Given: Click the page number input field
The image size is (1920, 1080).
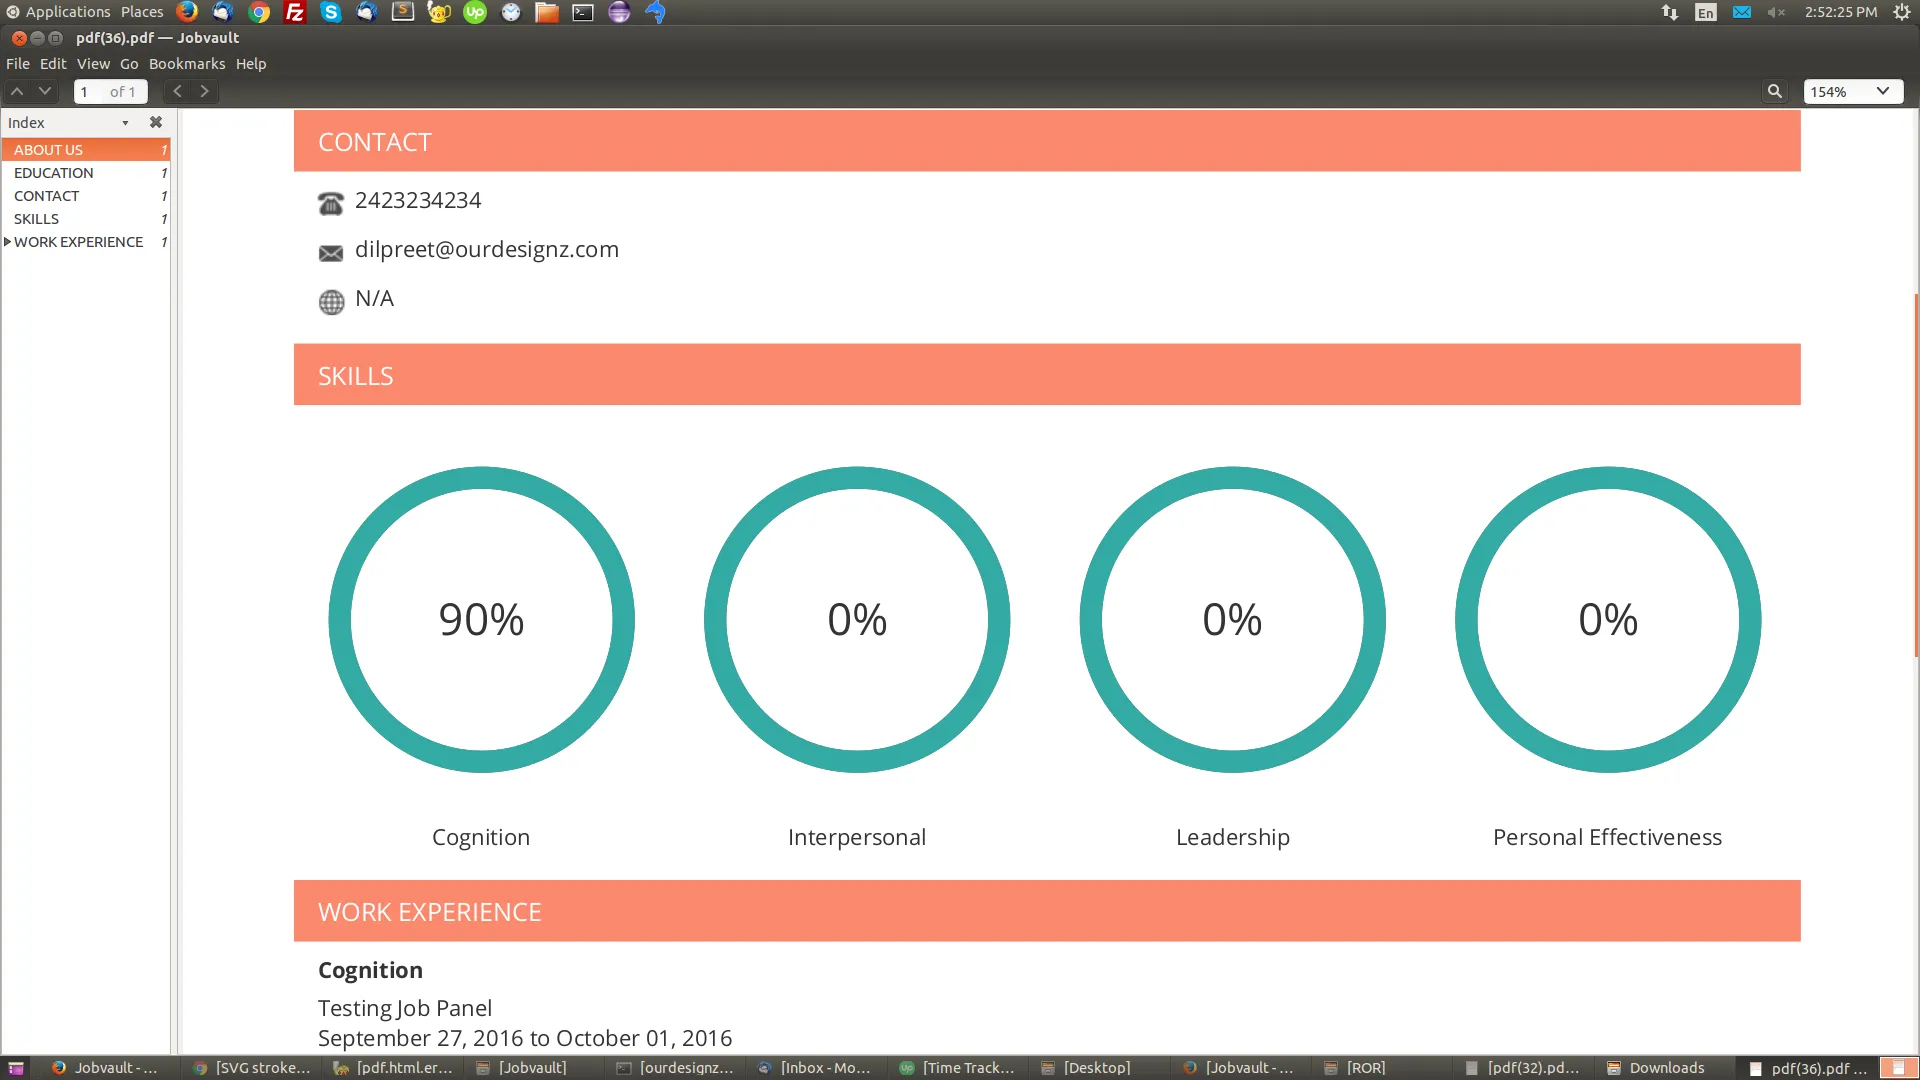Looking at the screenshot, I should [90, 92].
